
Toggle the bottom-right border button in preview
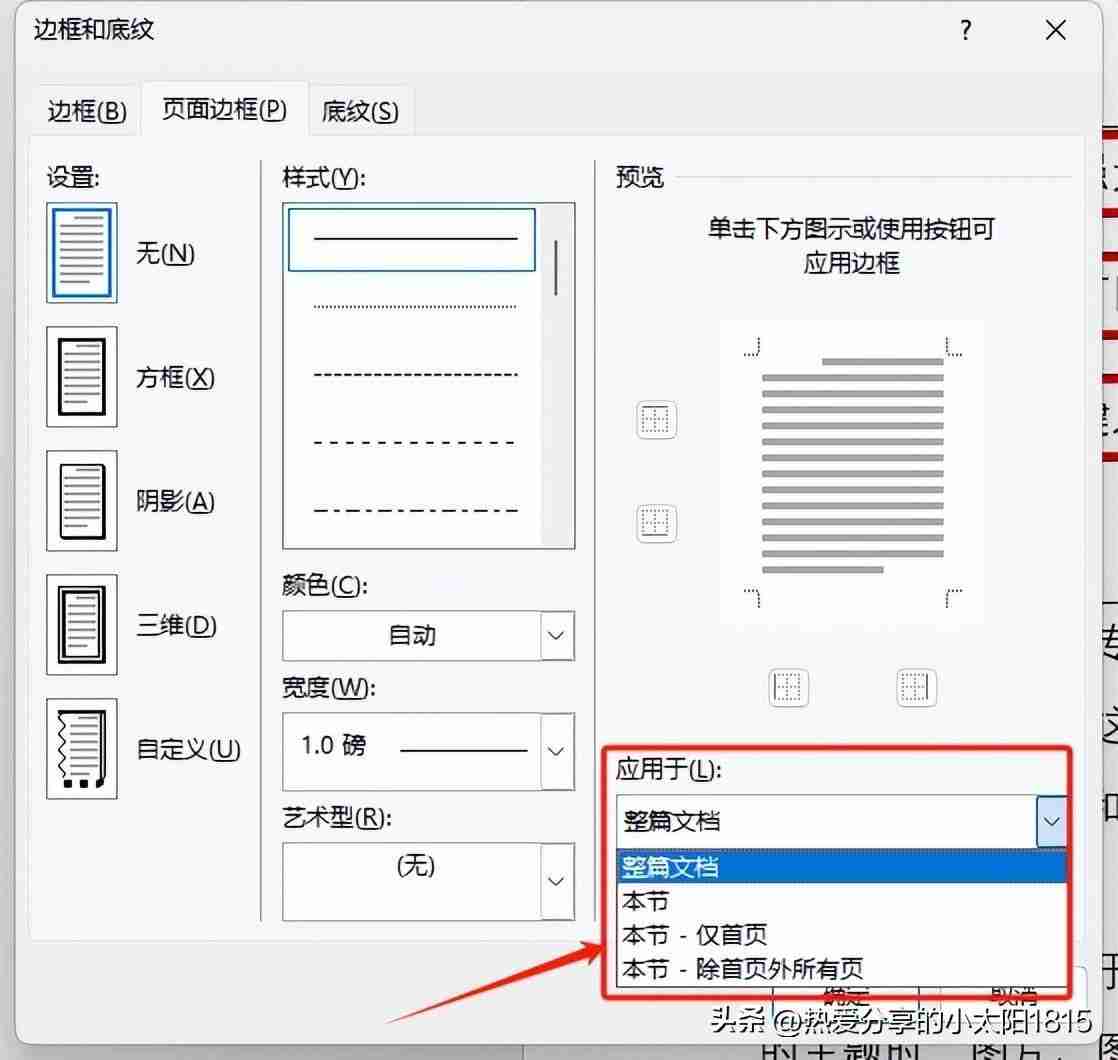tap(916, 687)
